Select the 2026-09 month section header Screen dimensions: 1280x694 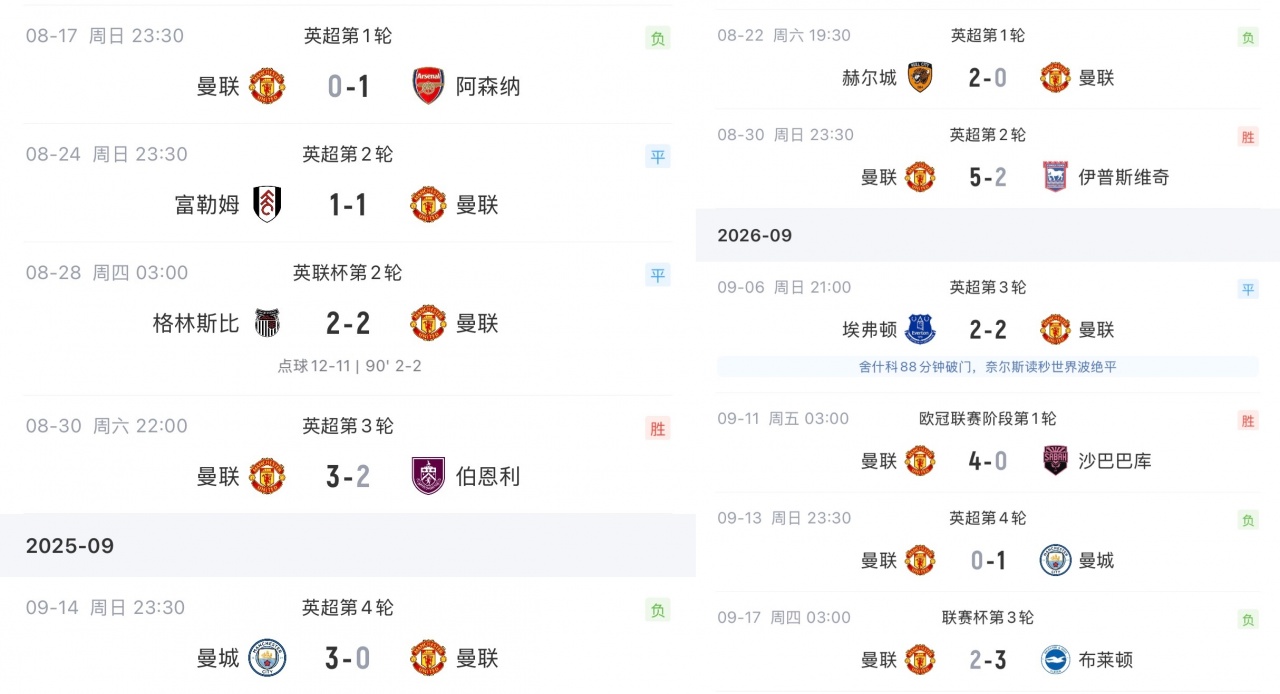988,235
